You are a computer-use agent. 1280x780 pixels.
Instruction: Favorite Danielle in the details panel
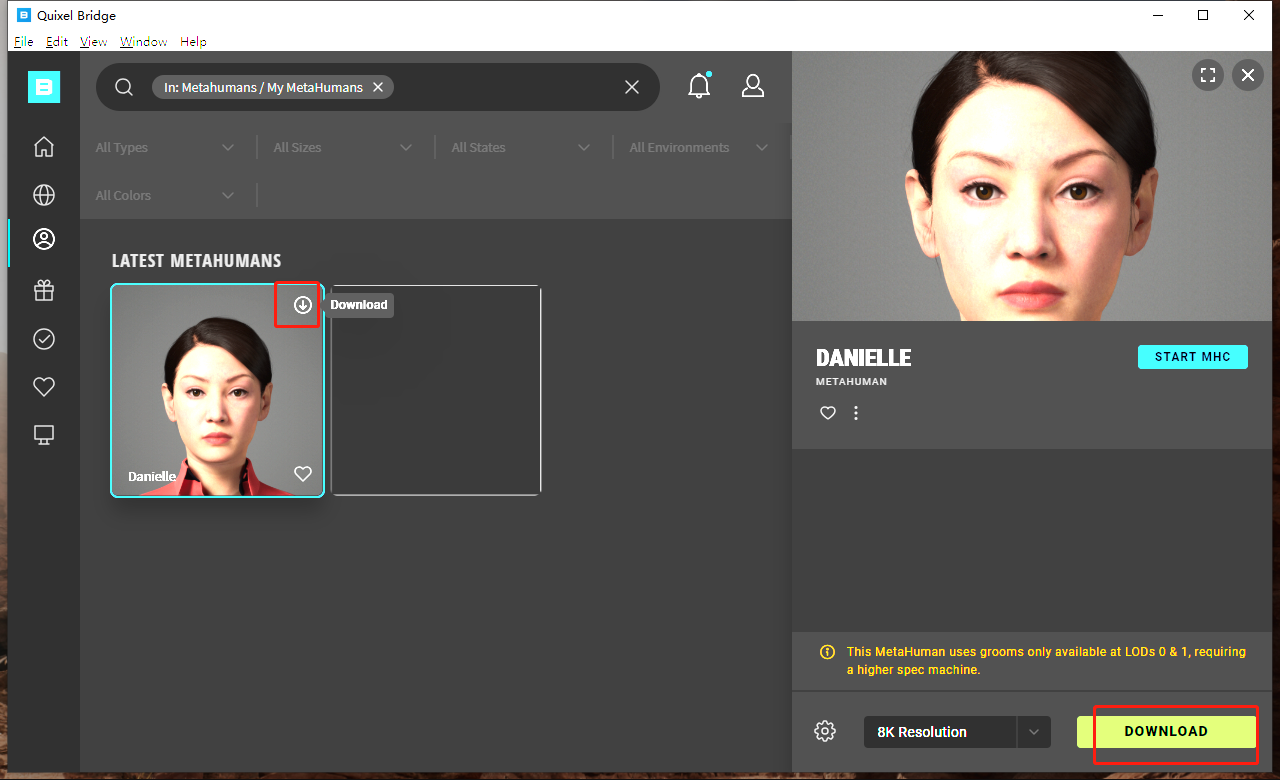tap(828, 413)
